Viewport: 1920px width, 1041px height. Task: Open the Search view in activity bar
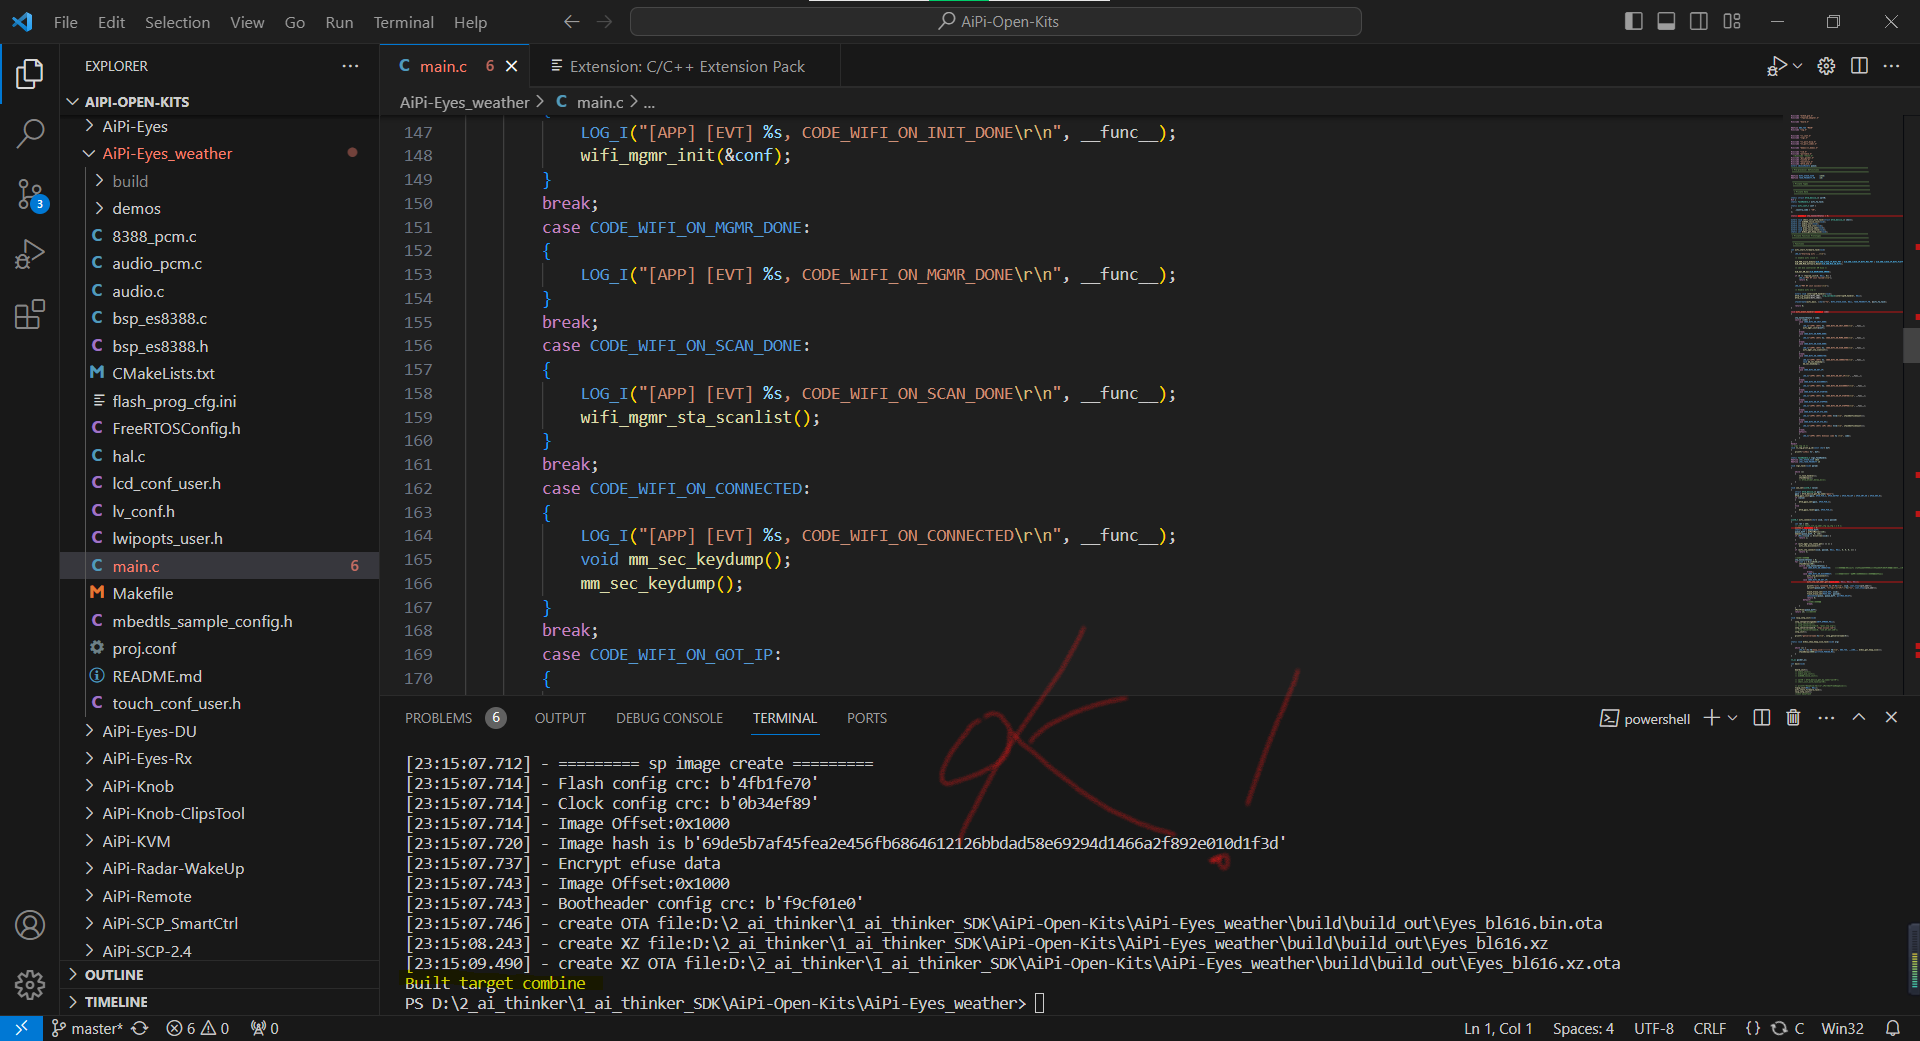tap(30, 134)
